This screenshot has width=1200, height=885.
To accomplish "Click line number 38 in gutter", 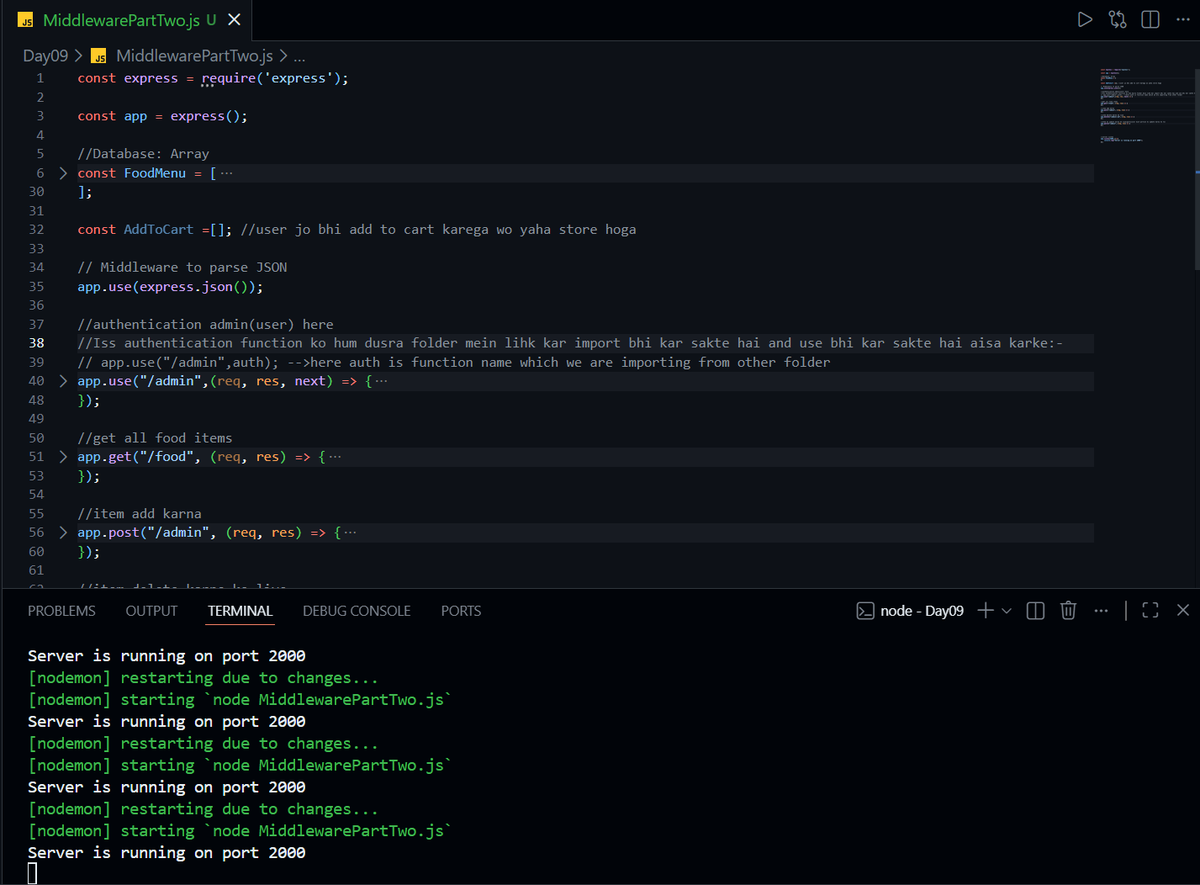I will point(37,343).
